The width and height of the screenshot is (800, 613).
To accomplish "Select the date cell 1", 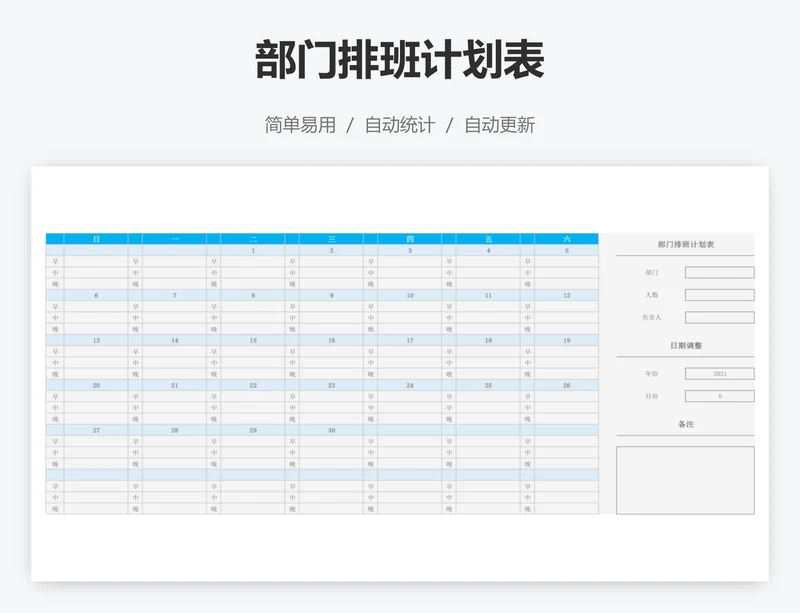I will 253,251.
